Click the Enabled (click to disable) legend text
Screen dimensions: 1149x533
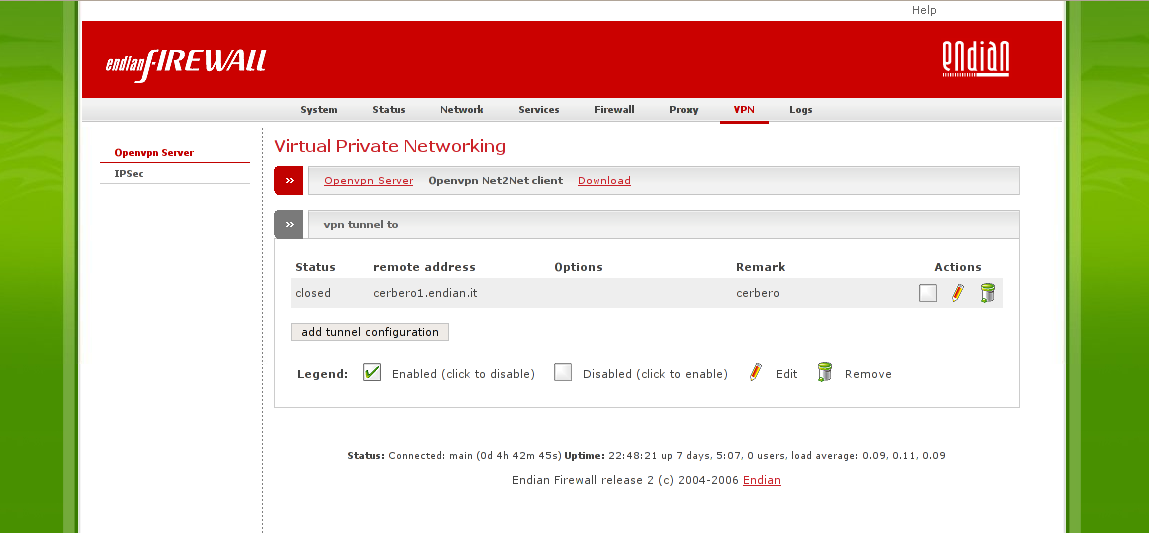click(x=463, y=374)
